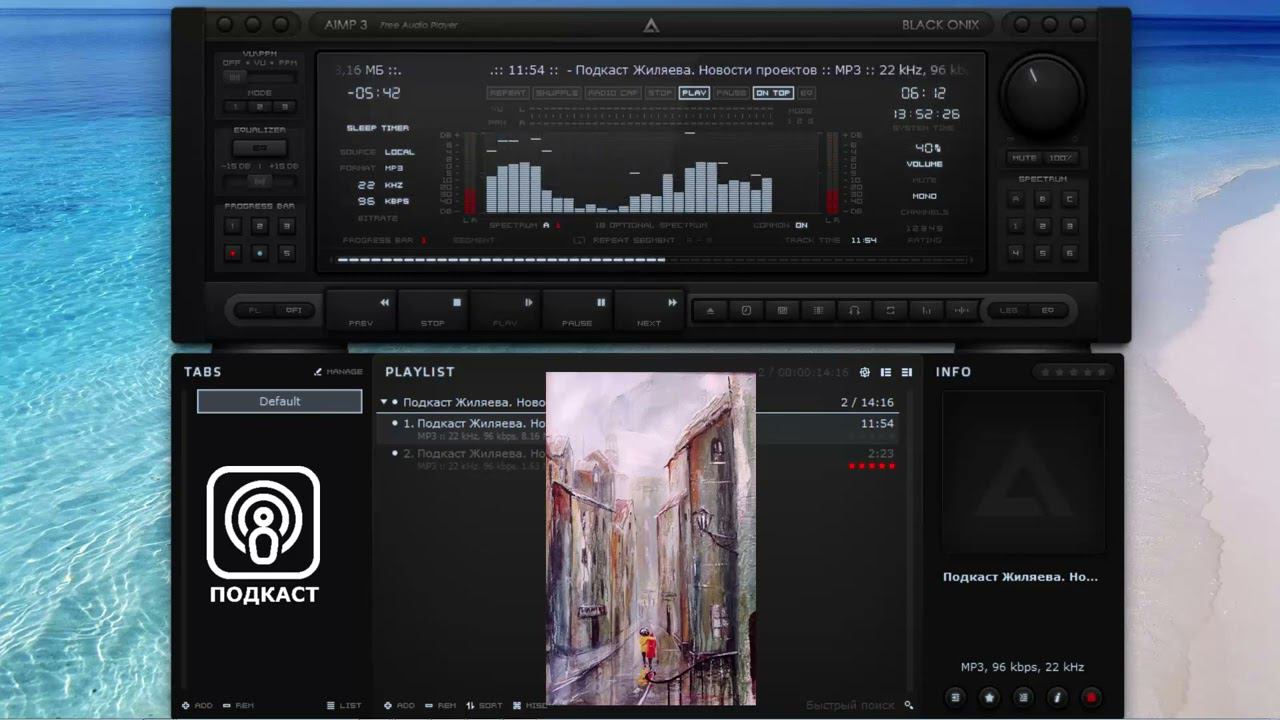1280x720 pixels.
Task: Open the headphones icon in the toolbar
Action: [x=854, y=310]
